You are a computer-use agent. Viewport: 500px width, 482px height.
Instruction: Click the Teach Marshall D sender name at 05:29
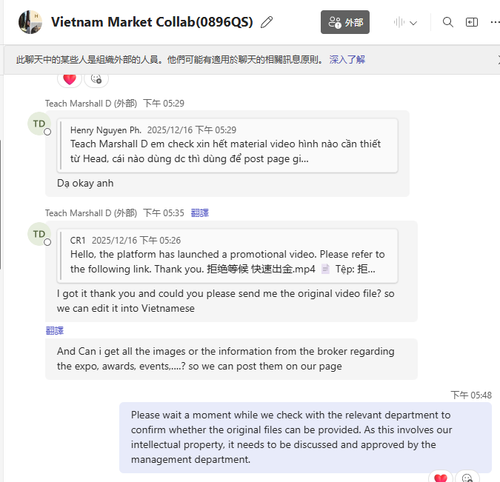coord(91,104)
